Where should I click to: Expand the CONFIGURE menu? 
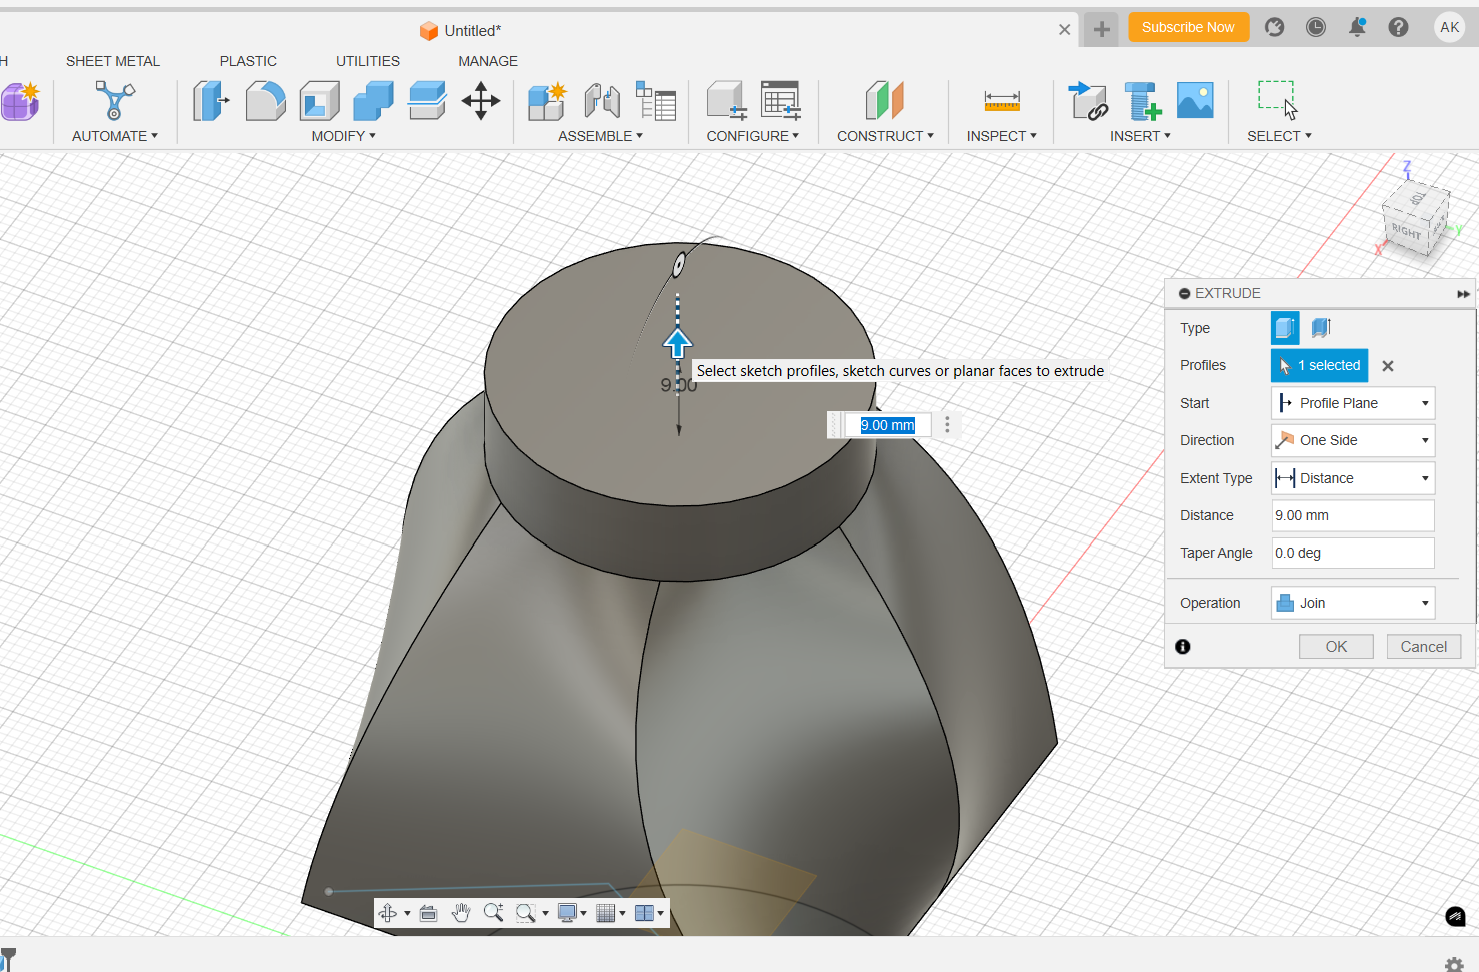pyautogui.click(x=752, y=136)
